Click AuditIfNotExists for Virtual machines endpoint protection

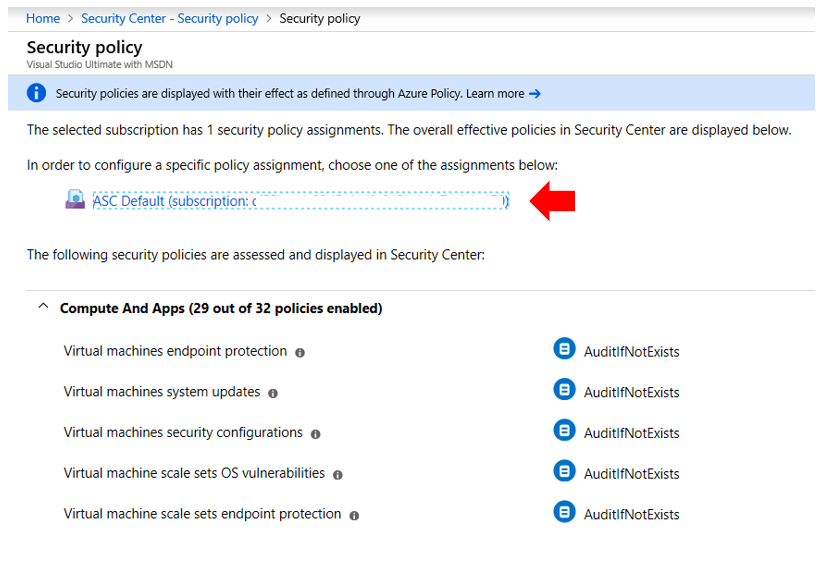(631, 352)
